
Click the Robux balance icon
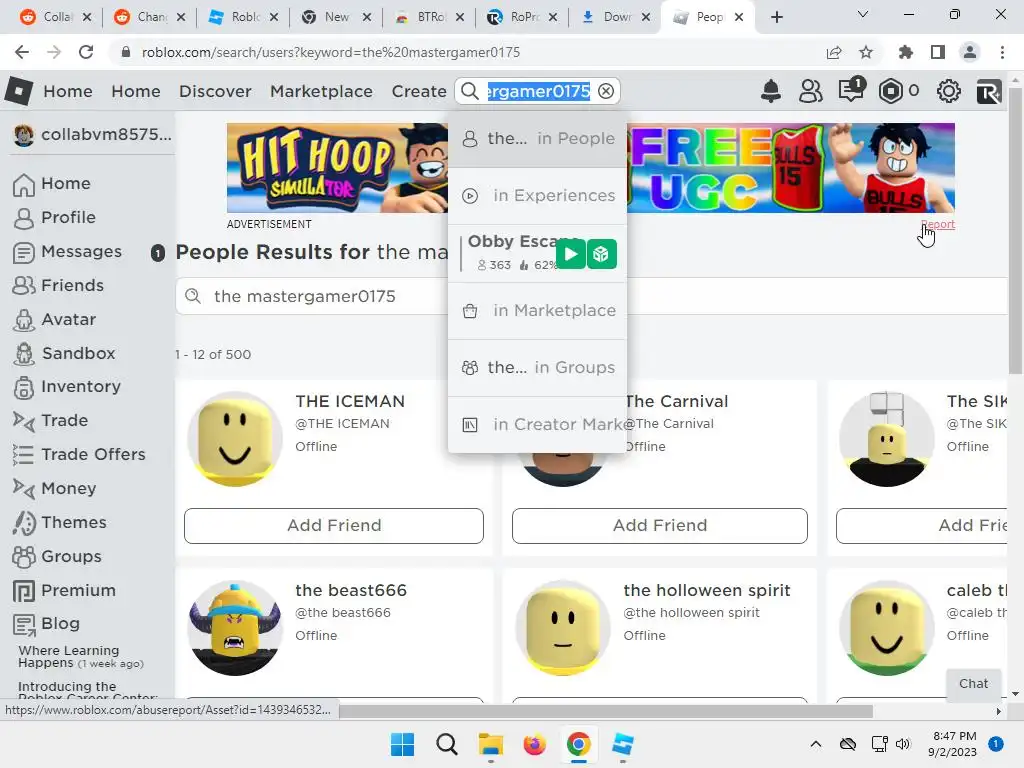click(x=891, y=91)
